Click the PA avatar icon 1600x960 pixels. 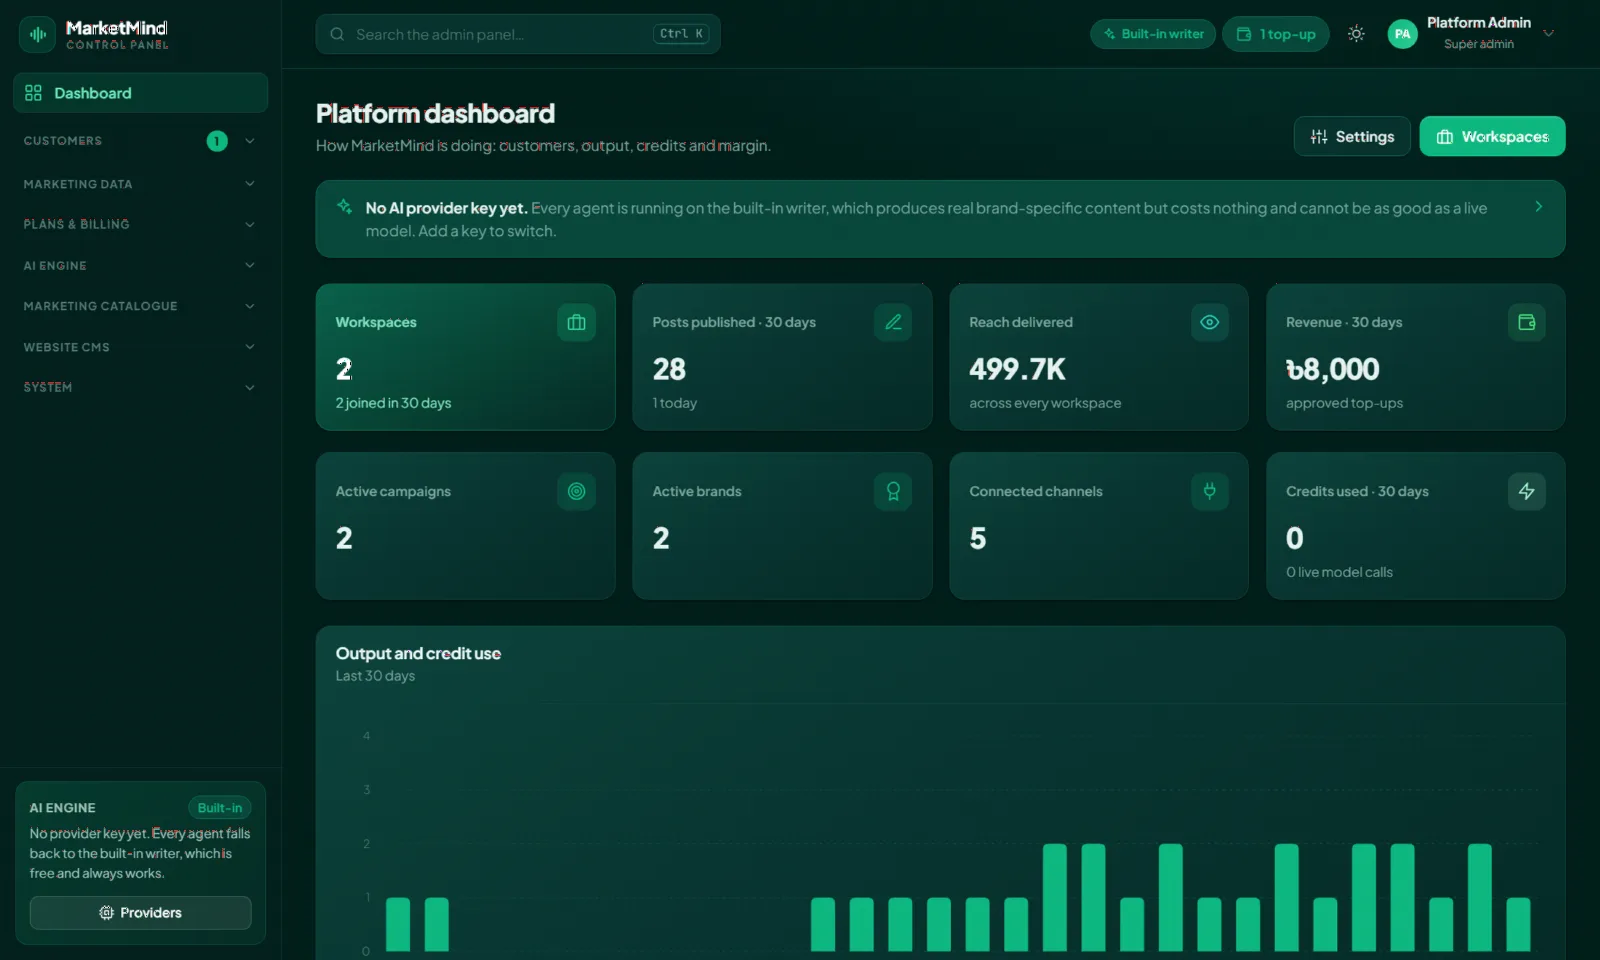[x=1403, y=34]
